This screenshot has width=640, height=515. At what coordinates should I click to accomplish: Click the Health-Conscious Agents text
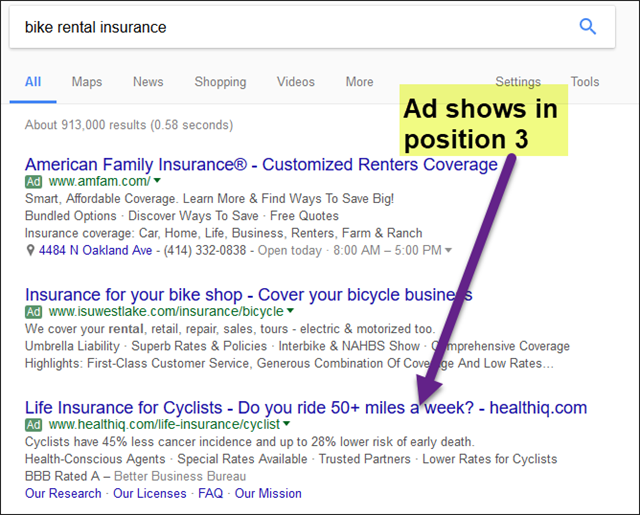95,459
